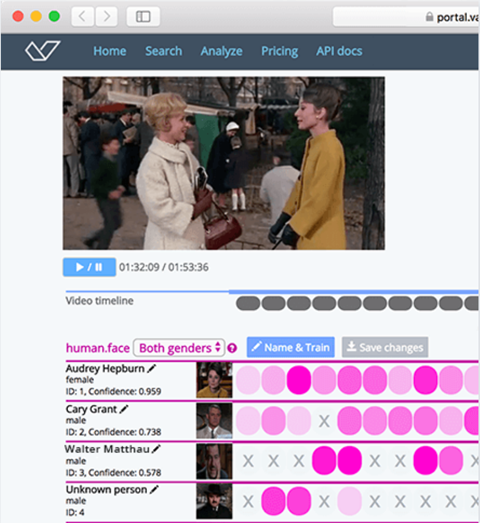Screen dimensions: 480x523
Task: Open the help question mark next to genders
Action: click(x=232, y=348)
